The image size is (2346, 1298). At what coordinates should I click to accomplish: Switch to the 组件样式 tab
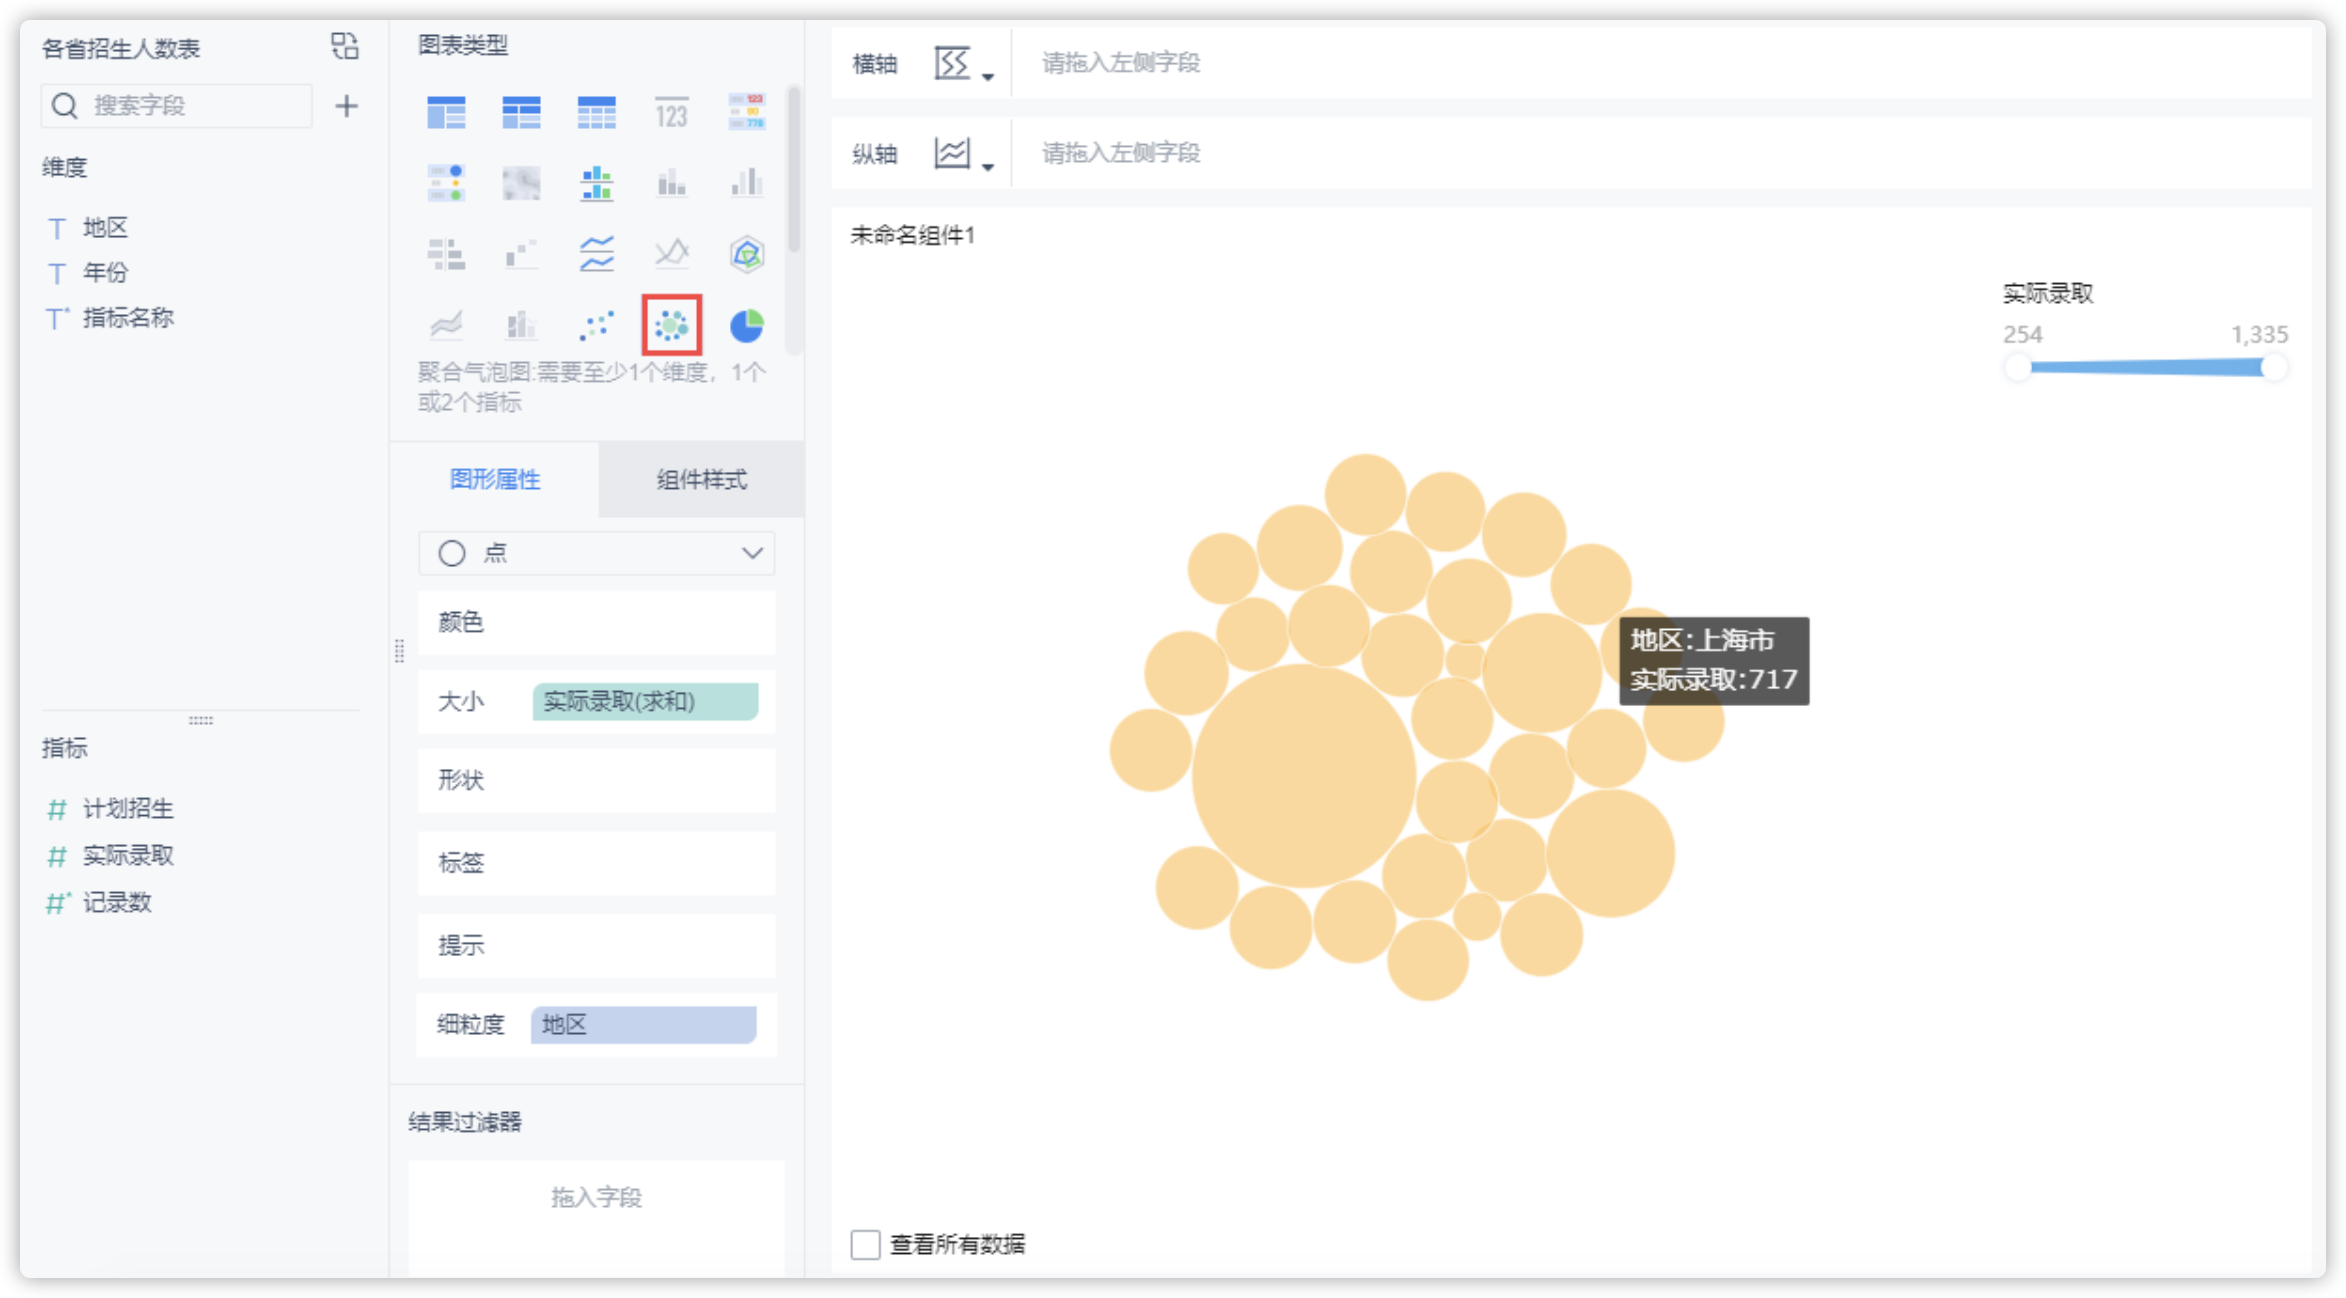pos(701,479)
